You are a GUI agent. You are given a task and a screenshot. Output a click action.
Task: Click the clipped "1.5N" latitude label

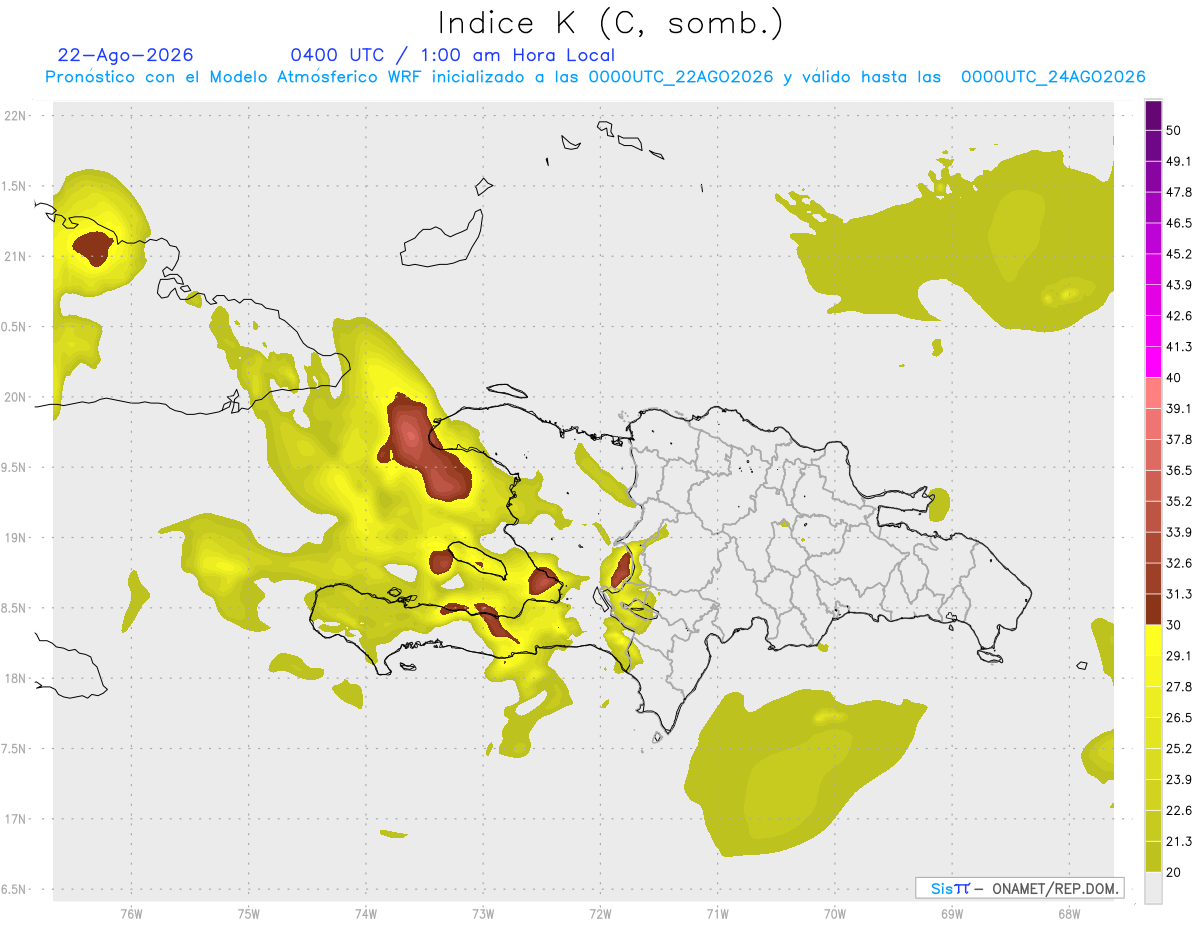tap(14, 186)
